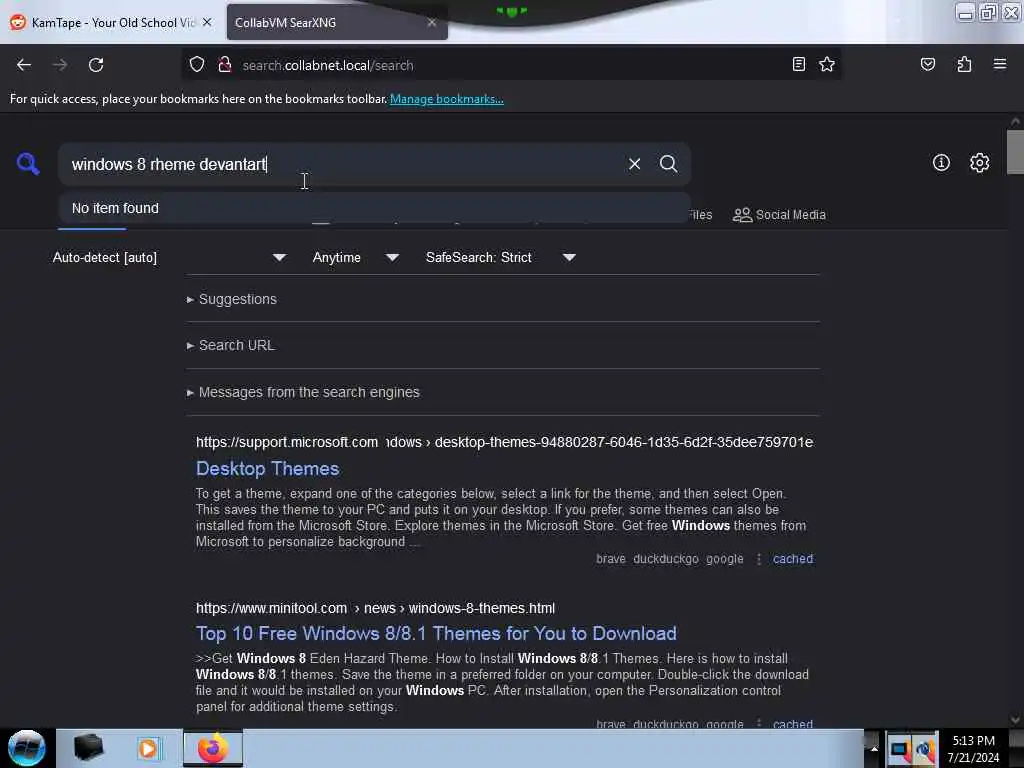The width and height of the screenshot is (1024, 768).
Task: Open the Desktop Themes result
Action: pyautogui.click(x=268, y=469)
